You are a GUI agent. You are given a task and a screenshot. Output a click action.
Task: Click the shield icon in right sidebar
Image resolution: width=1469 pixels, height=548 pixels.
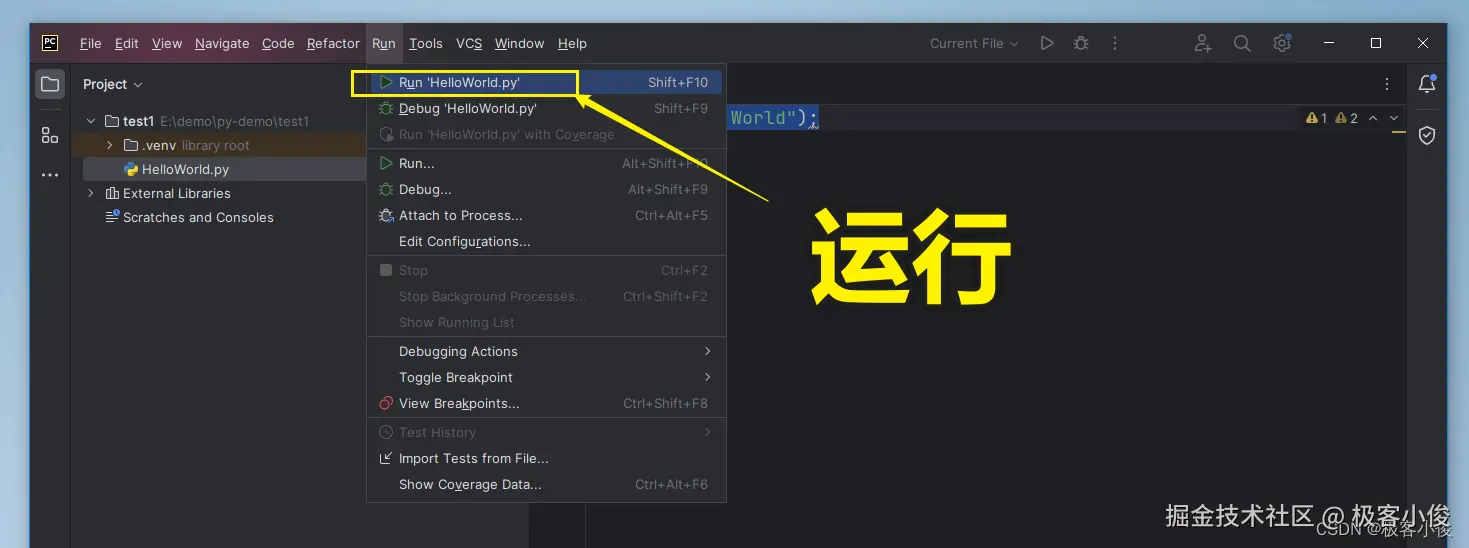(x=1427, y=135)
